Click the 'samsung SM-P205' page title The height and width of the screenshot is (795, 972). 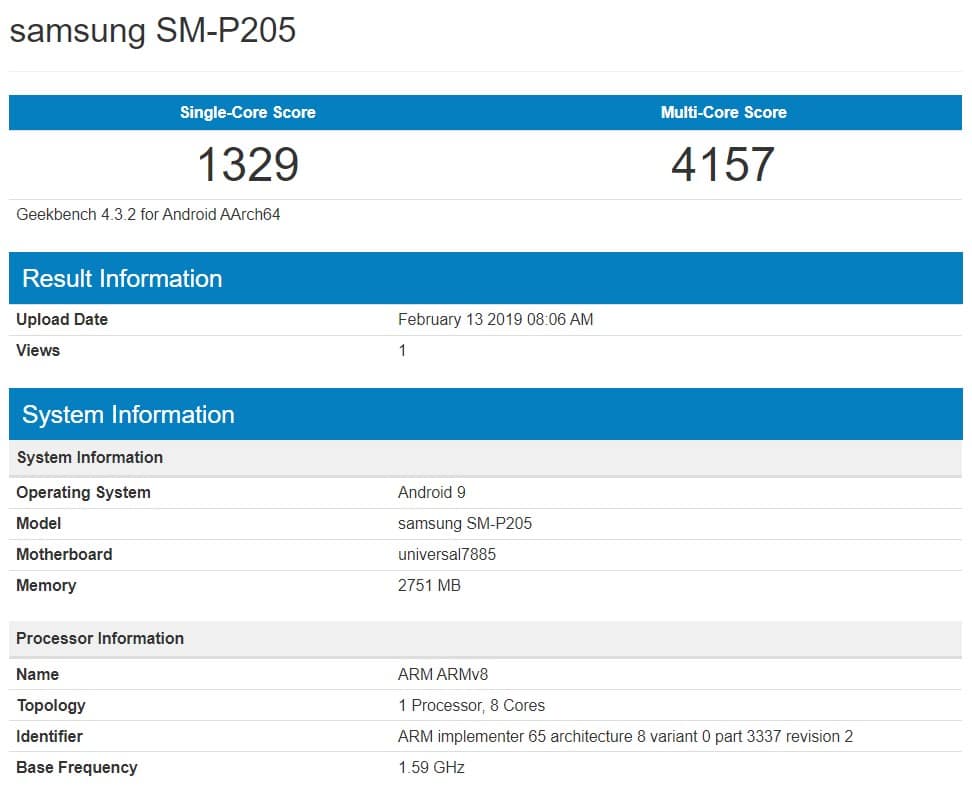pyautogui.click(x=152, y=30)
